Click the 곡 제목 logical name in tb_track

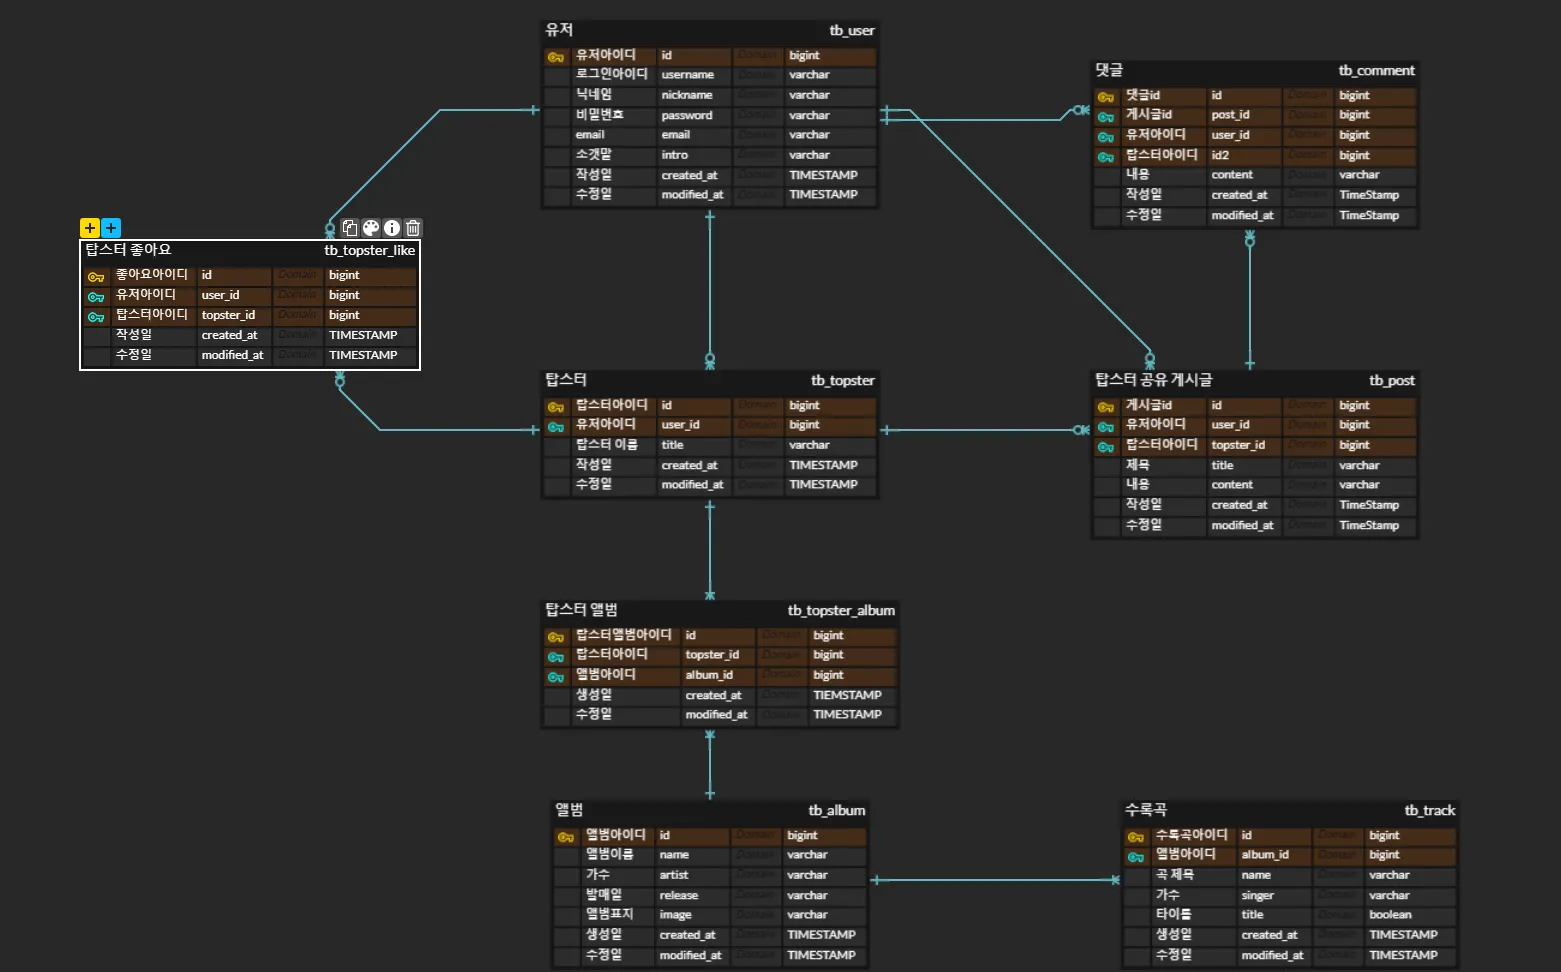coord(1175,875)
